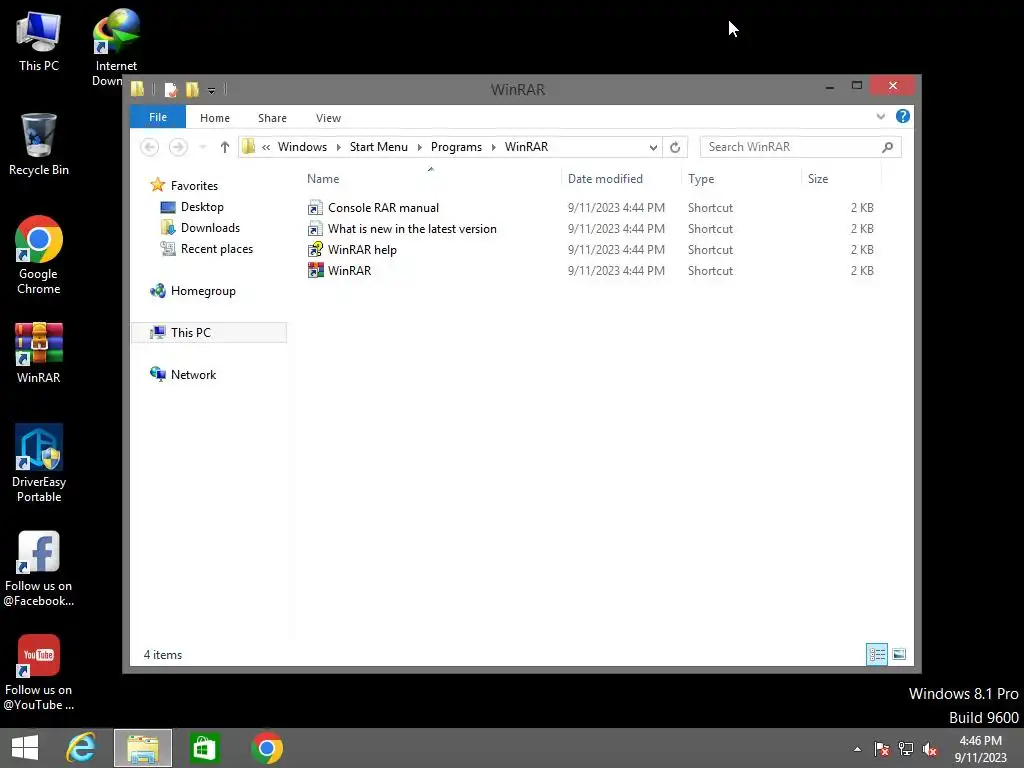
Task: Sort by Type column header
Action: click(701, 179)
